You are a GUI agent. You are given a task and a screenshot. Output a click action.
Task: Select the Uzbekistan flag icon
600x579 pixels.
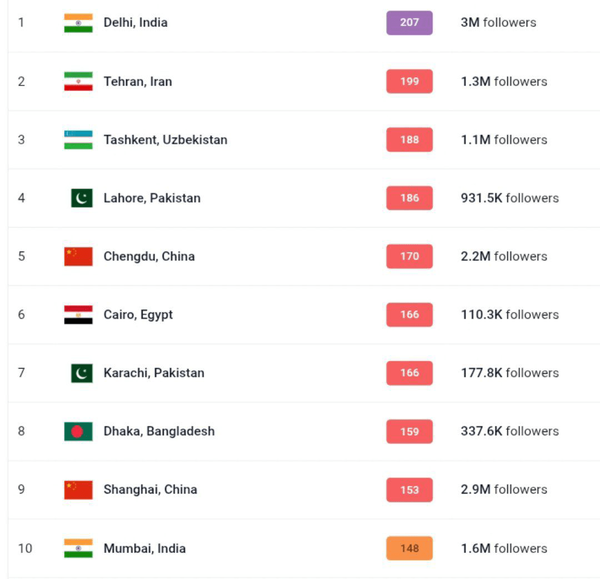click(x=78, y=140)
